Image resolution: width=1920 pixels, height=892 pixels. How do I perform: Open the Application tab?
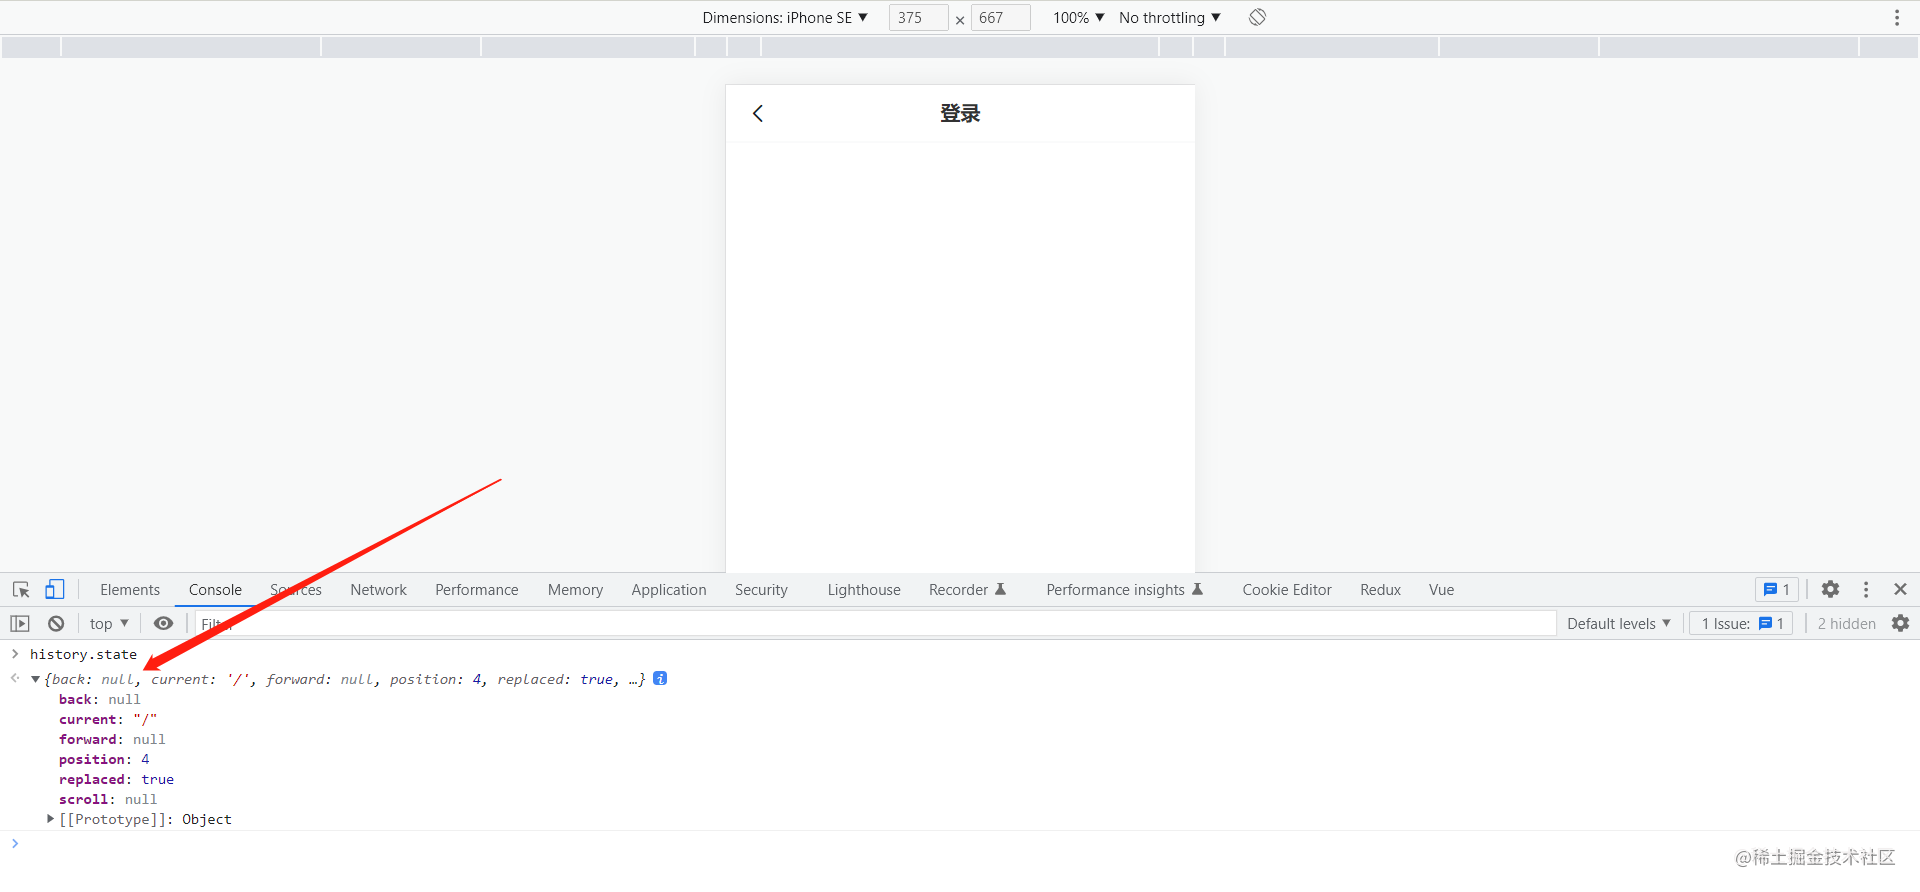(x=669, y=590)
